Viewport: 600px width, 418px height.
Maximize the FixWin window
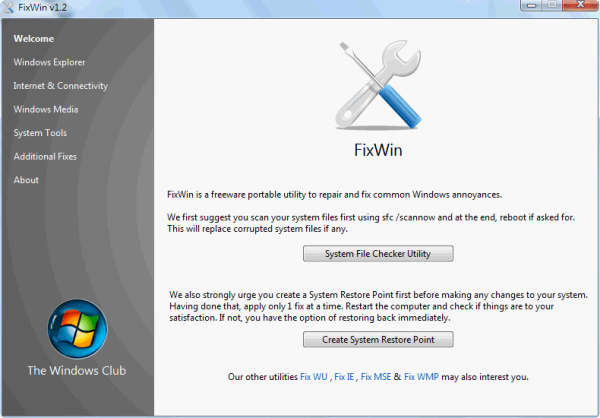pyautogui.click(x=552, y=5)
